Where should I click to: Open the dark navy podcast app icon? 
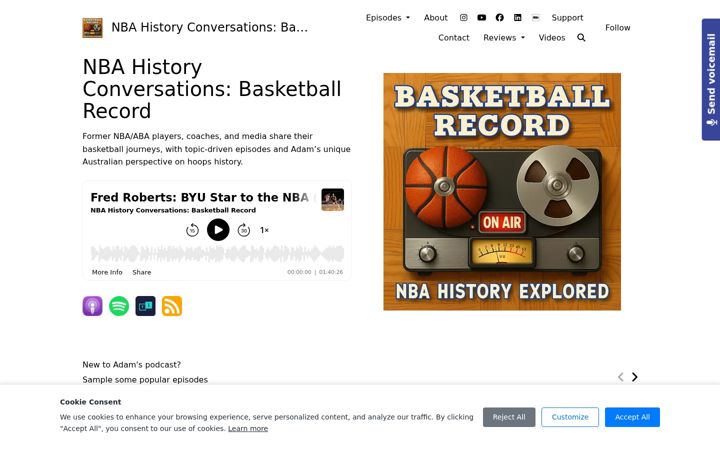coord(146,306)
